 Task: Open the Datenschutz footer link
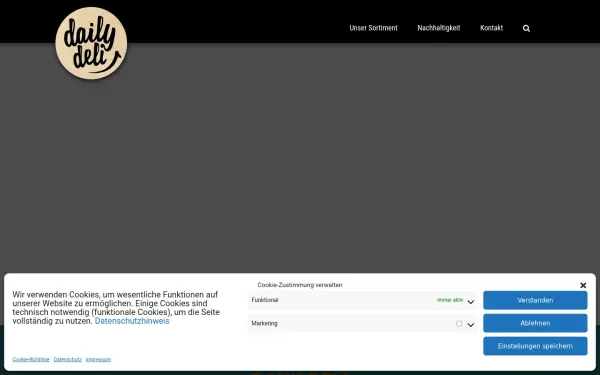click(67, 359)
